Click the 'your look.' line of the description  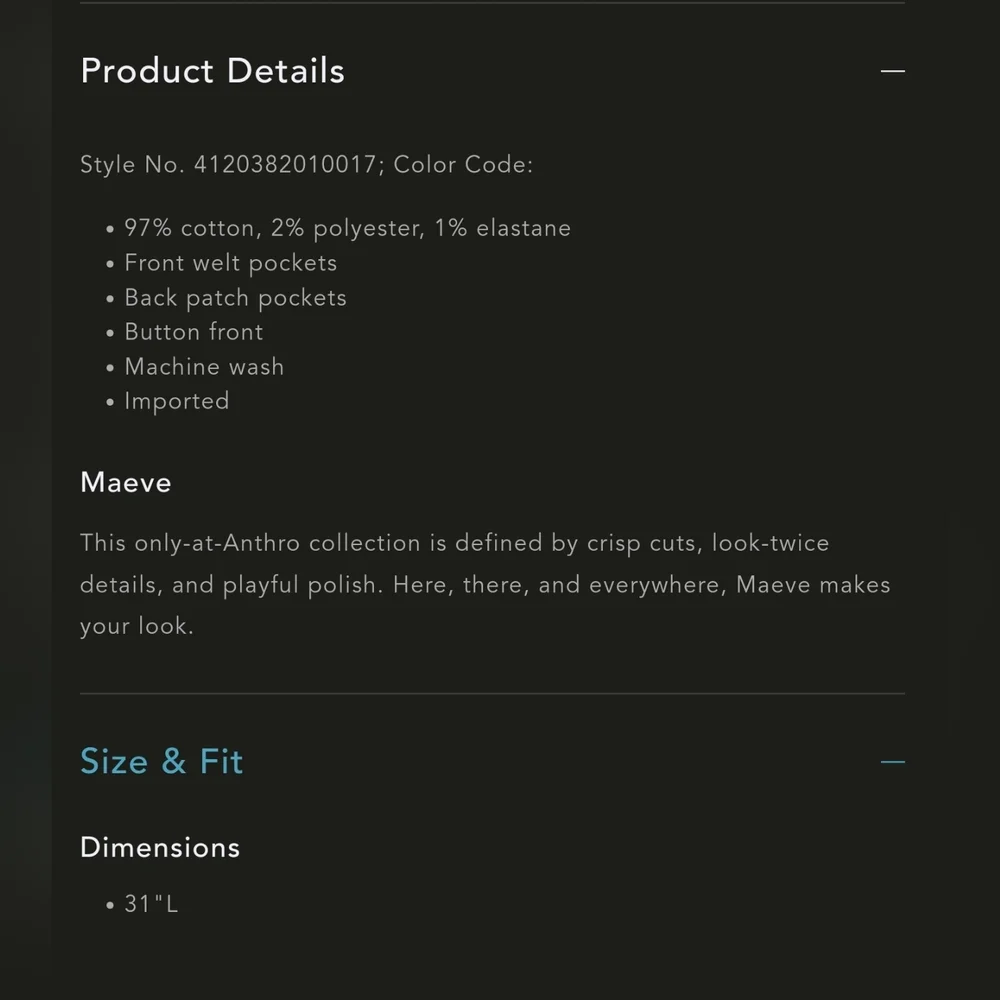click(x=137, y=627)
